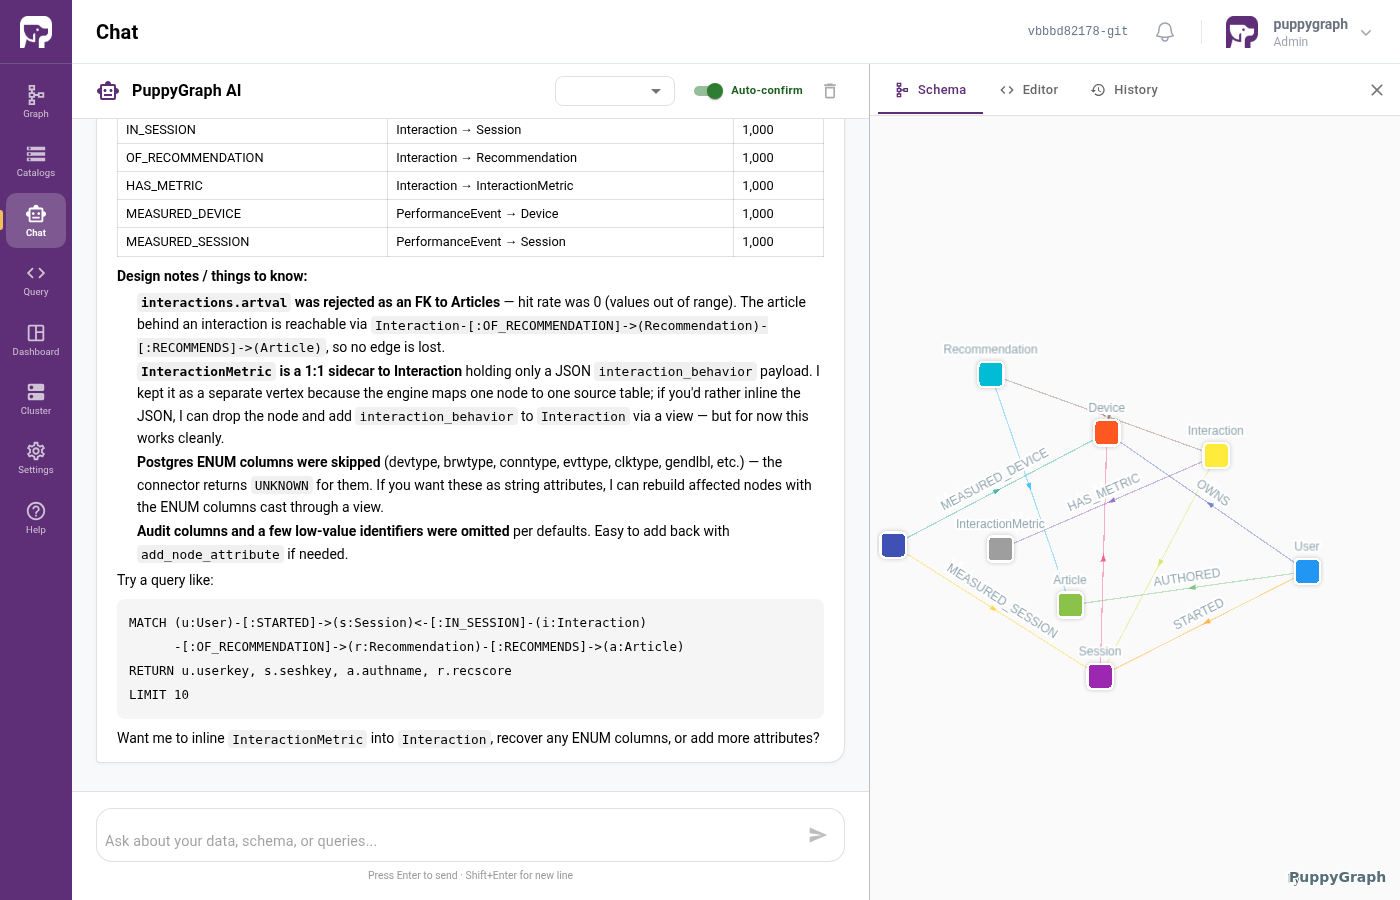Select the Device node in graph
1400x900 pixels.
tap(1107, 432)
